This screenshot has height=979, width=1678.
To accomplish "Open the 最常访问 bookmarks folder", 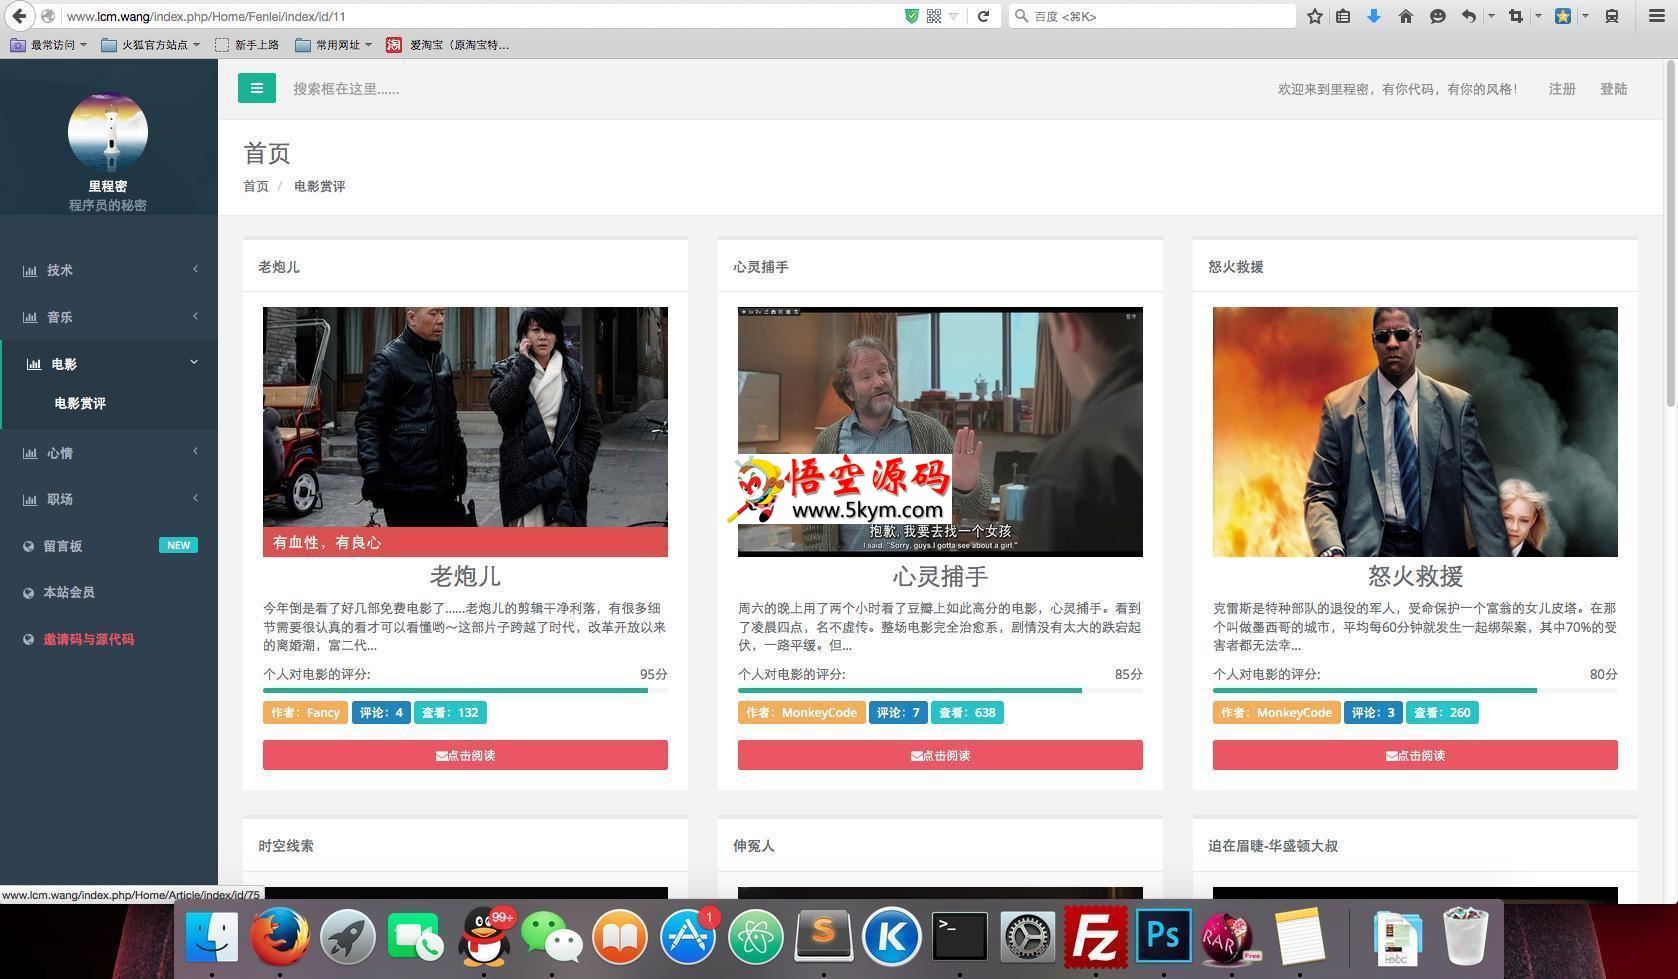I will [48, 44].
